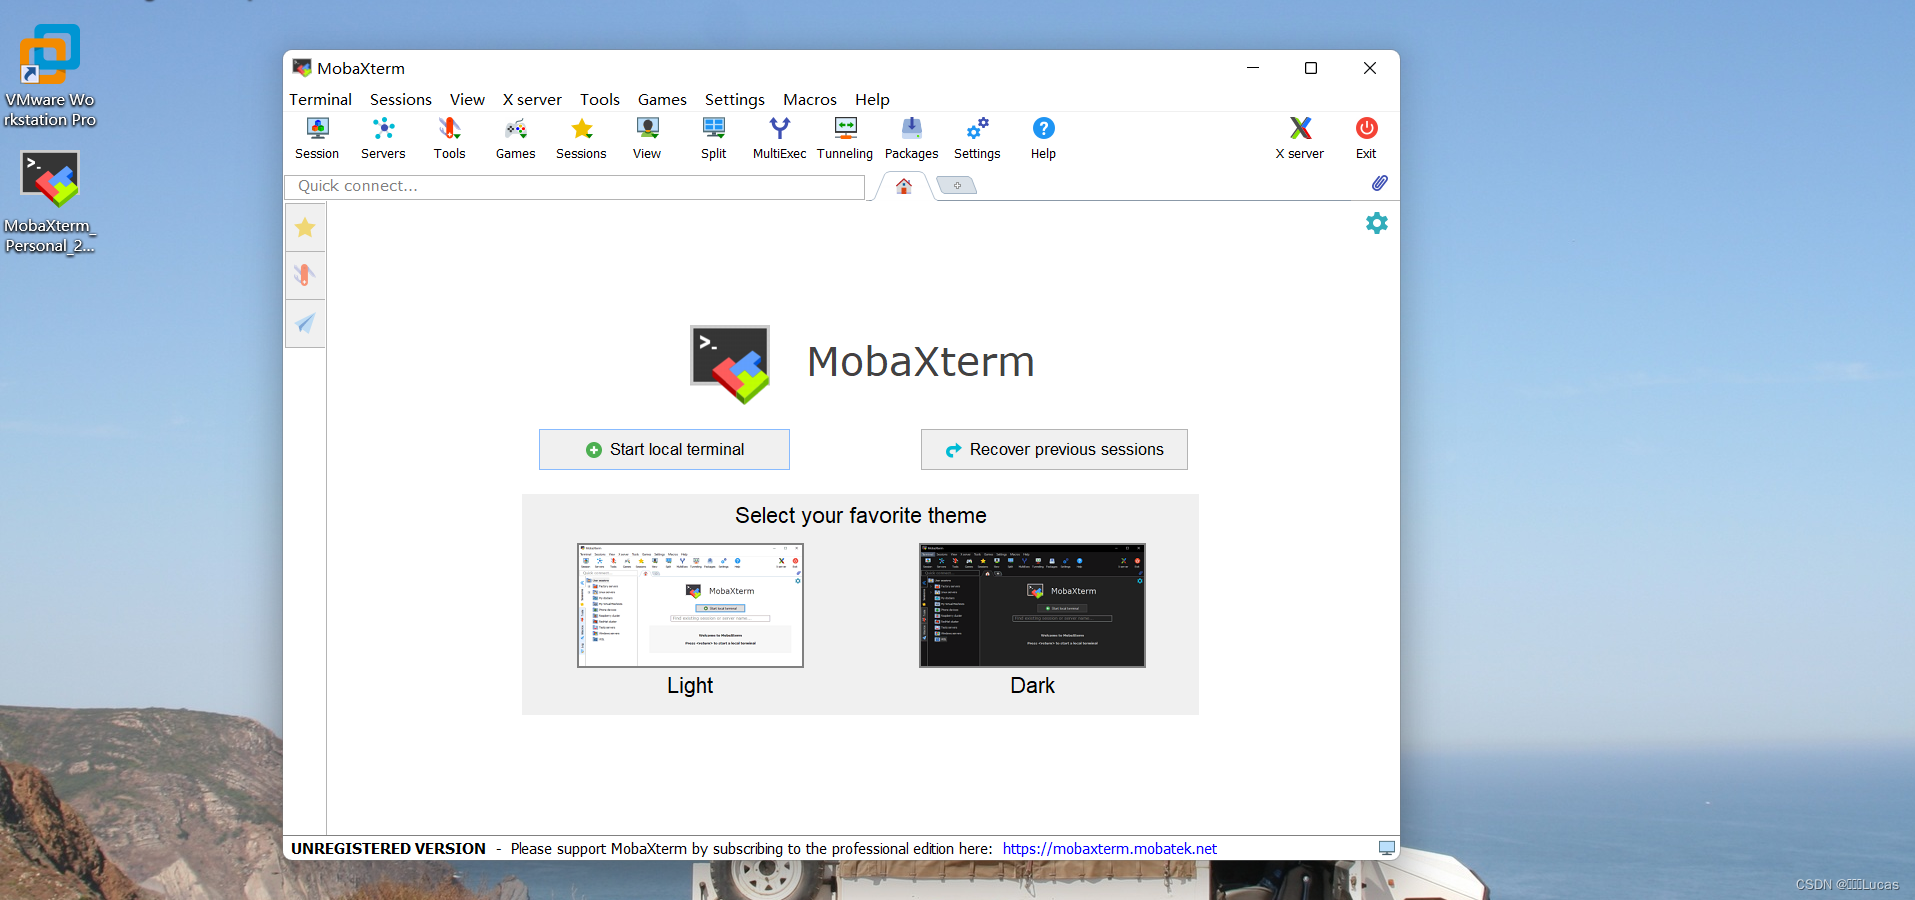
Task: Click the paperclip attach icon
Action: (1379, 183)
